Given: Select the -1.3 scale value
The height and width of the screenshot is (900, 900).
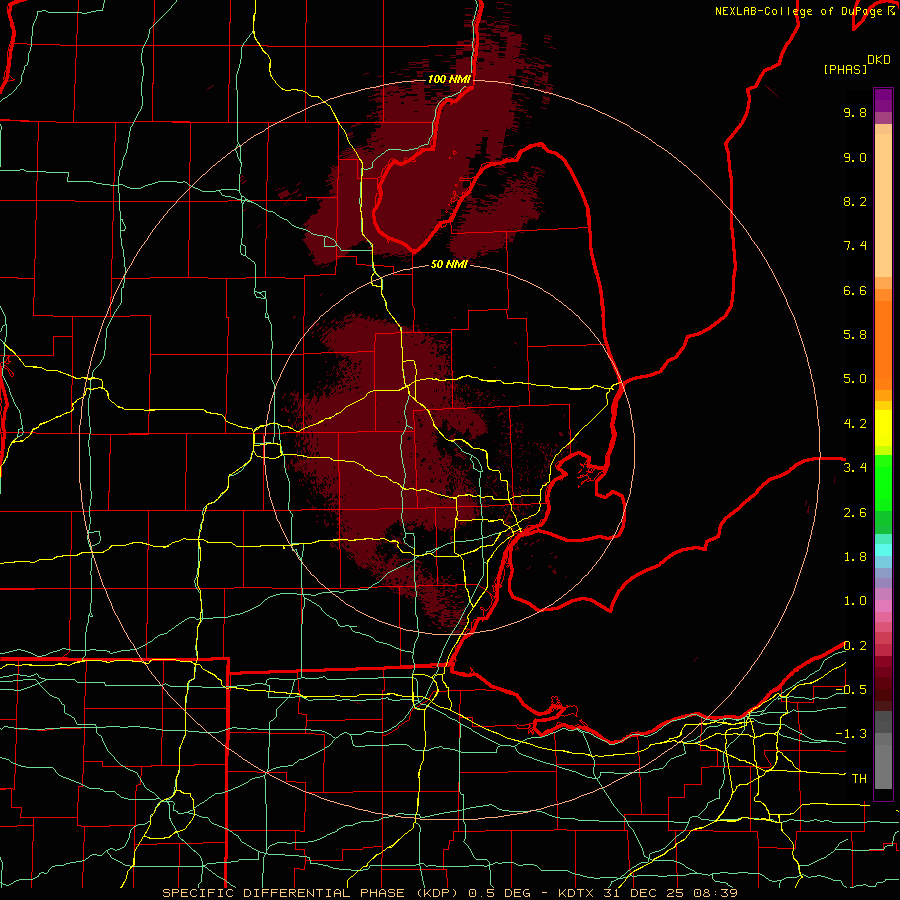Looking at the screenshot, I should point(852,734).
